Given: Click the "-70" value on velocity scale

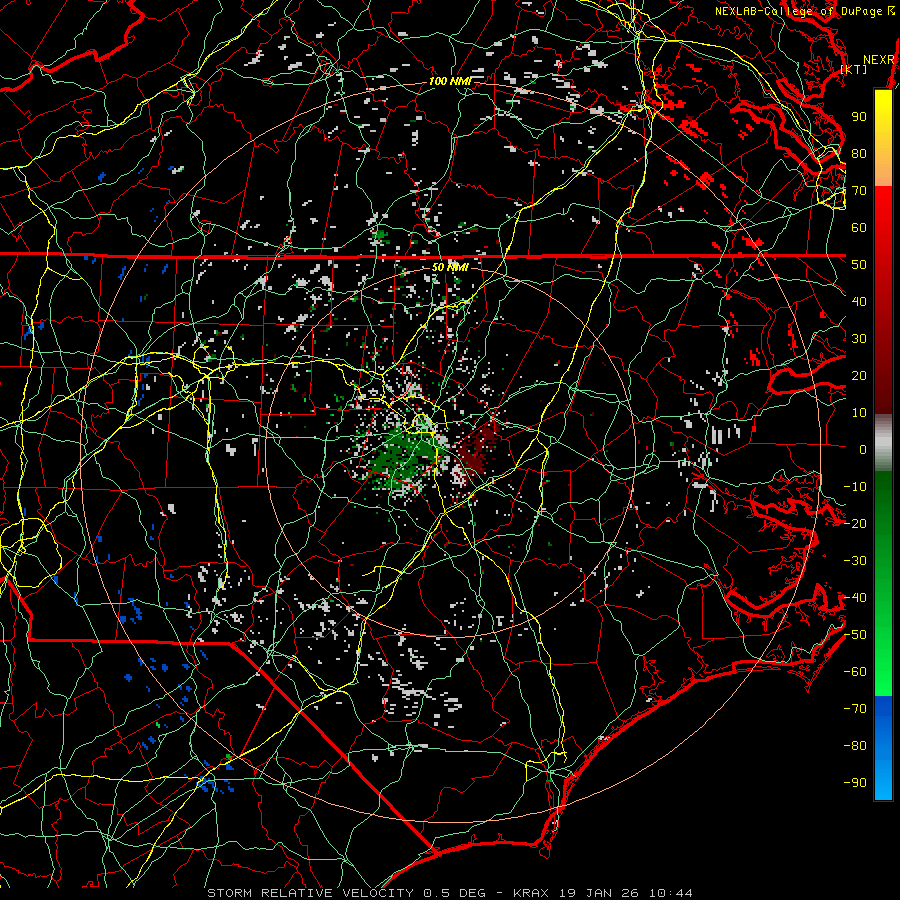Looking at the screenshot, I should tap(855, 709).
